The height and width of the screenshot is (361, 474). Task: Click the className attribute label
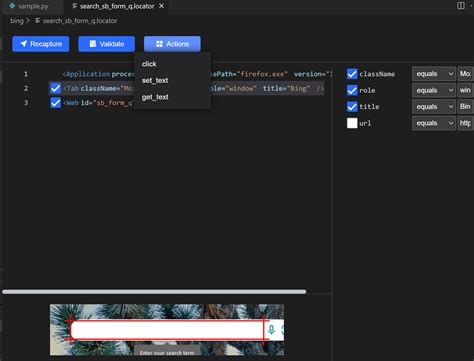coord(377,74)
